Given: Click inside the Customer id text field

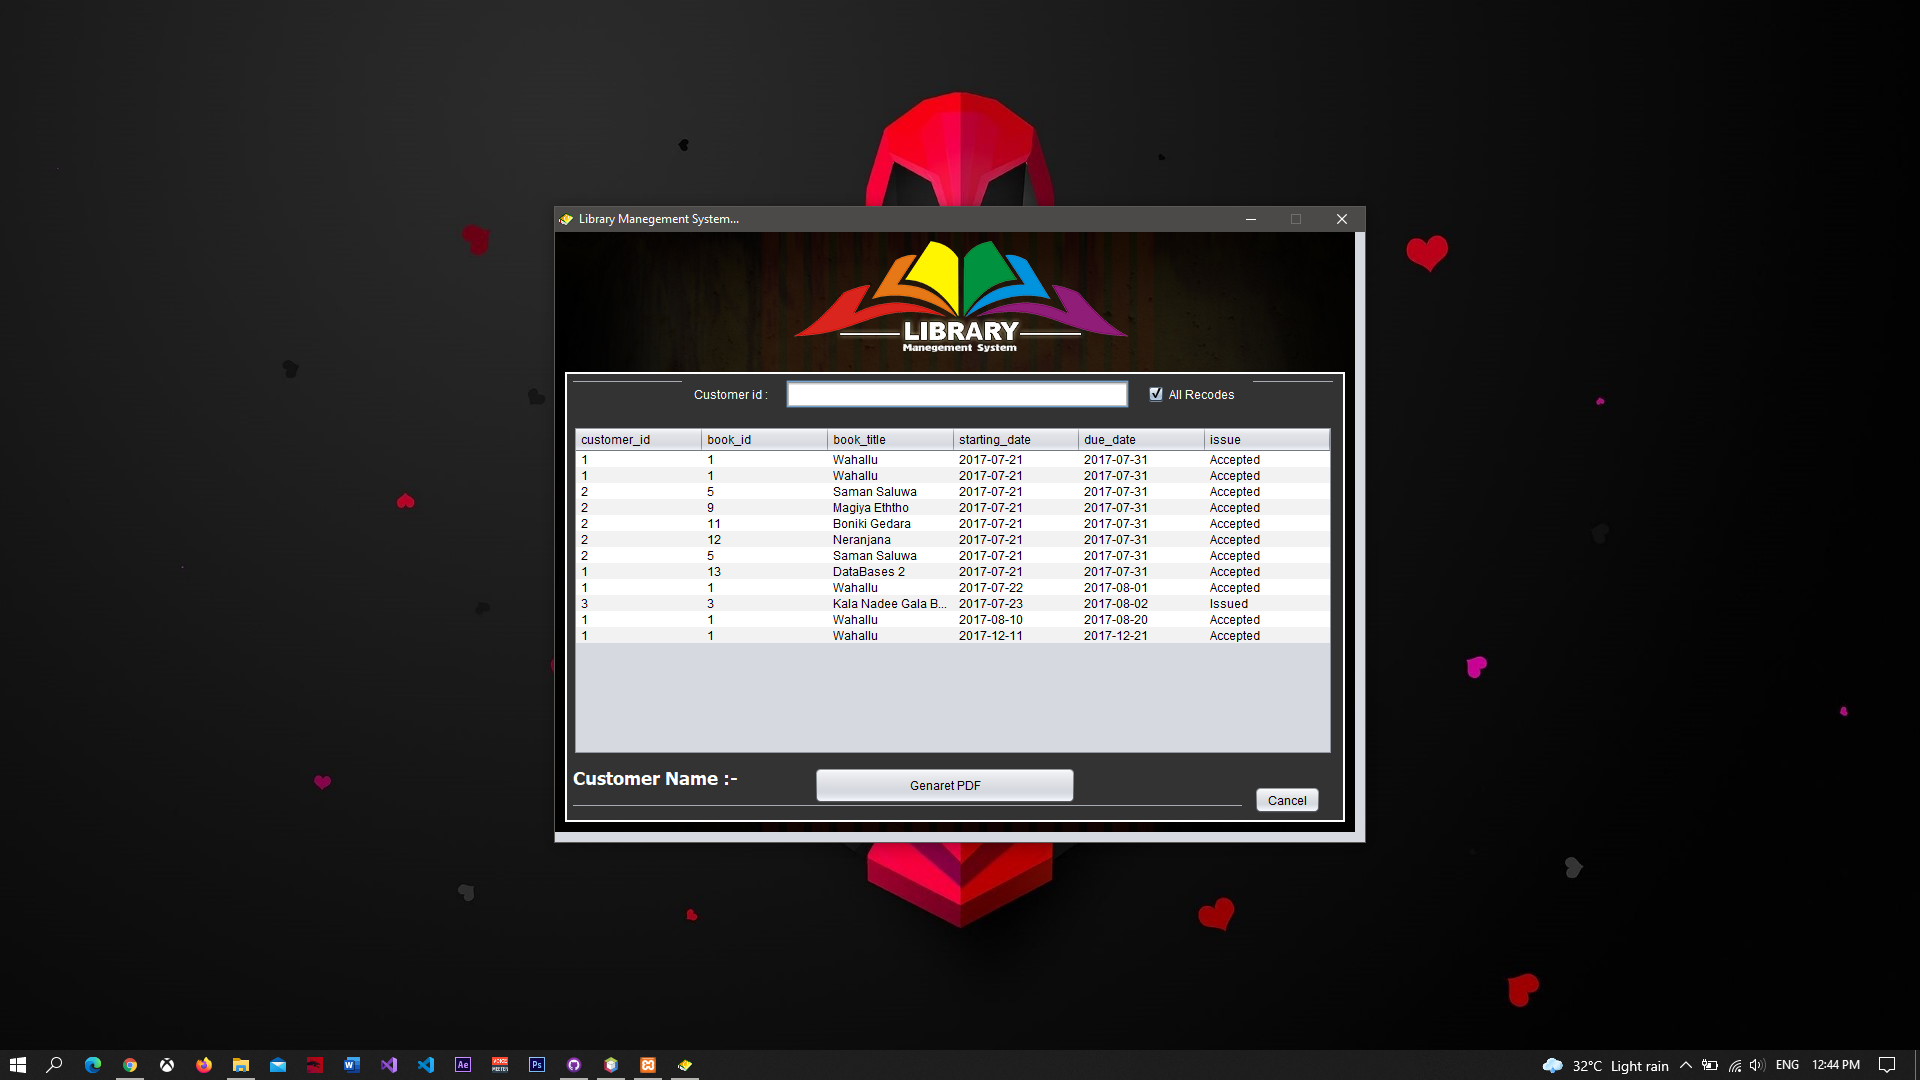Looking at the screenshot, I should point(956,394).
